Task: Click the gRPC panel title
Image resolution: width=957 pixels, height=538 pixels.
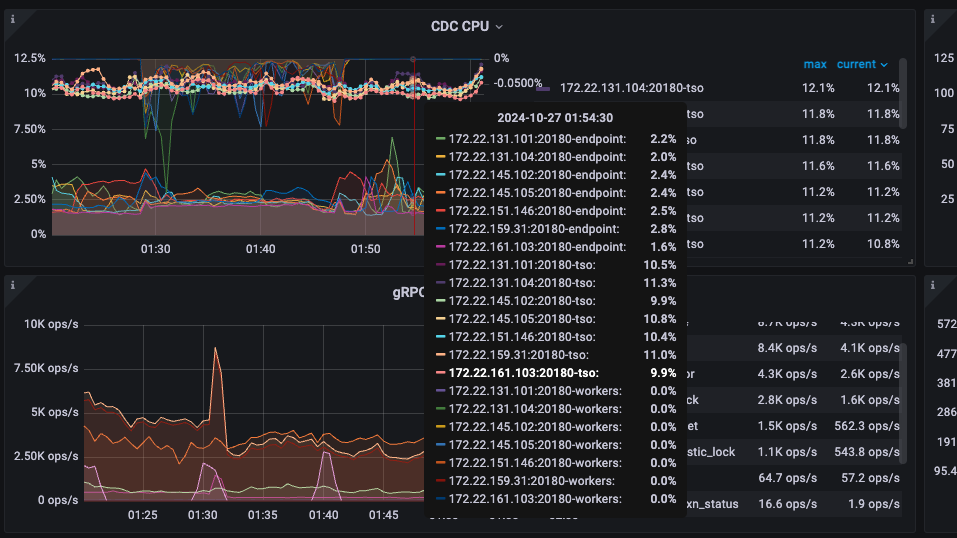Action: click(x=408, y=292)
